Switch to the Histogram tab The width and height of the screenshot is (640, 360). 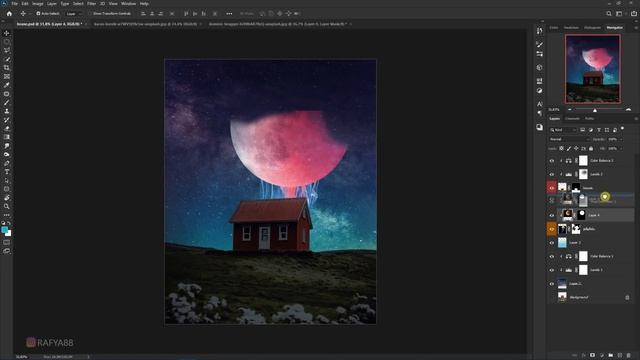click(x=593, y=28)
